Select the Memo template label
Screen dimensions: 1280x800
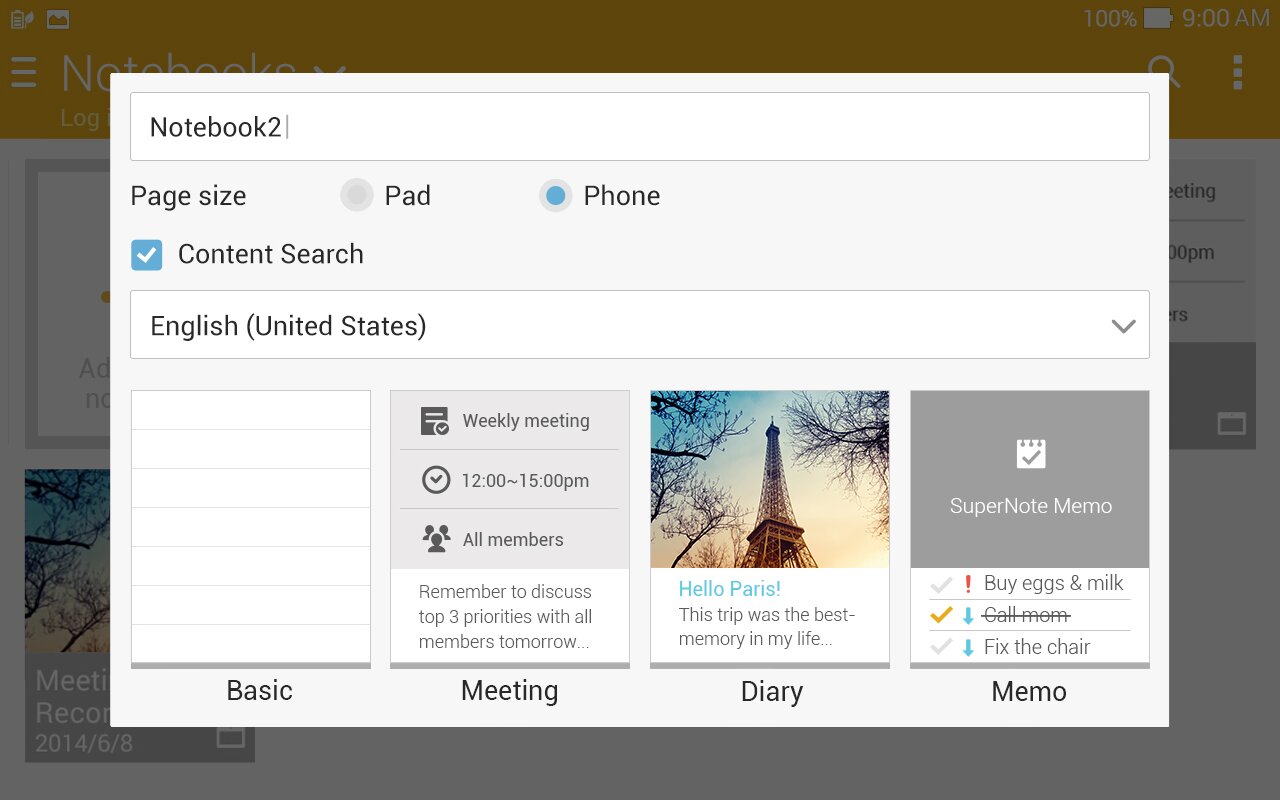pos(1029,691)
